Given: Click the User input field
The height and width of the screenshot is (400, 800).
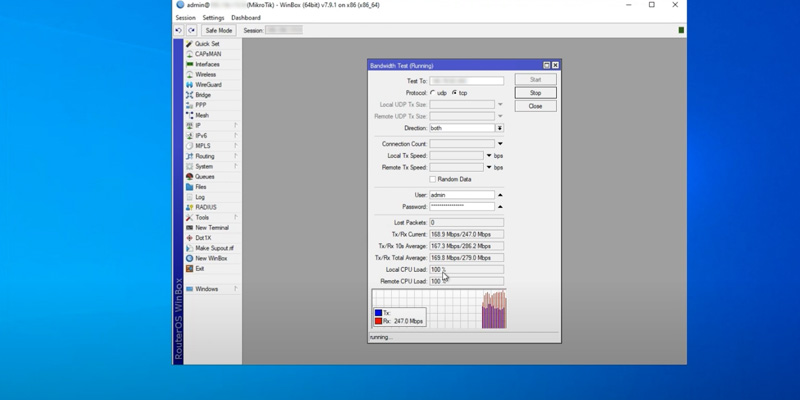Looking at the screenshot, I should click(462, 195).
